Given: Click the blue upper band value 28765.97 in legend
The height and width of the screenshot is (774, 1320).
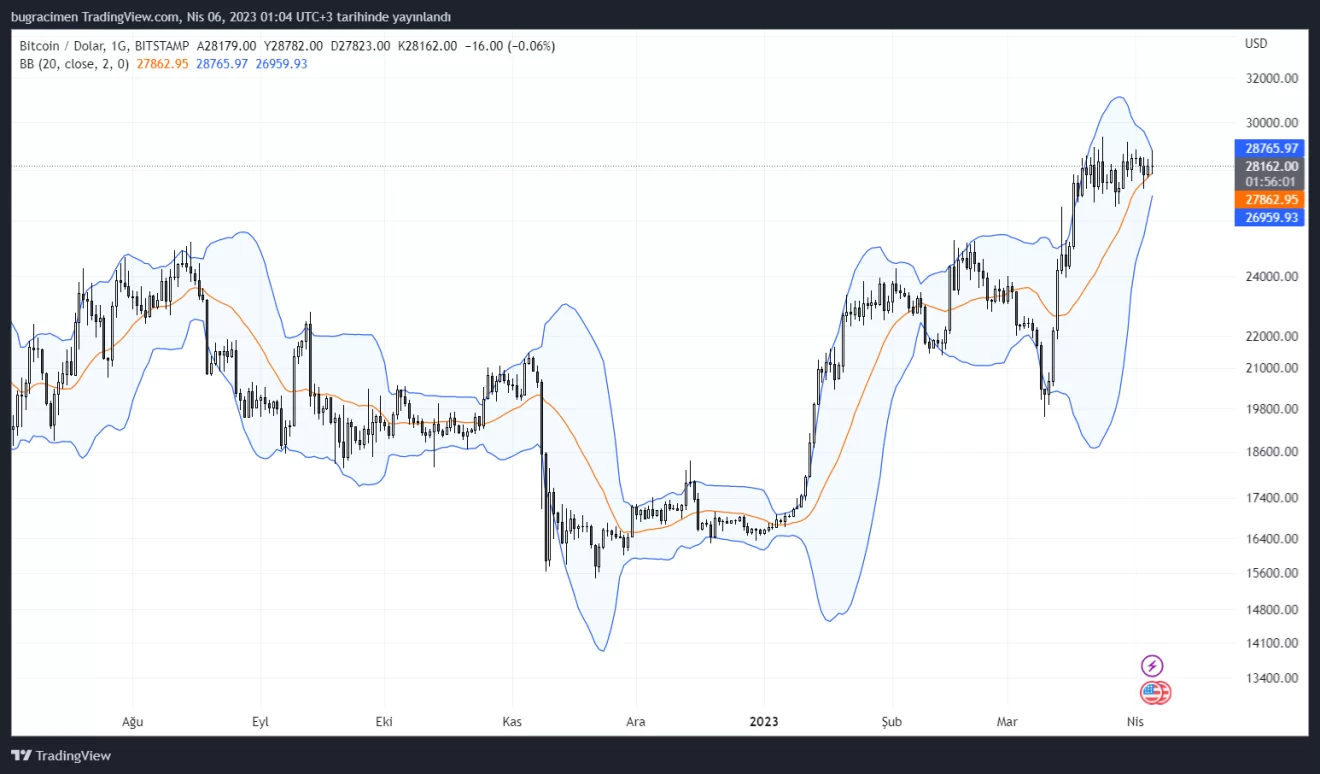Looking at the screenshot, I should (x=222, y=64).
